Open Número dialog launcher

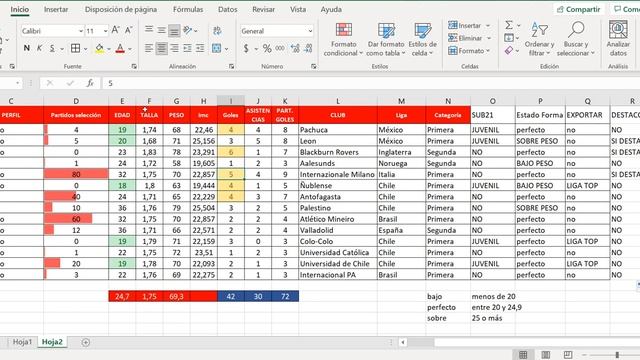(x=313, y=66)
